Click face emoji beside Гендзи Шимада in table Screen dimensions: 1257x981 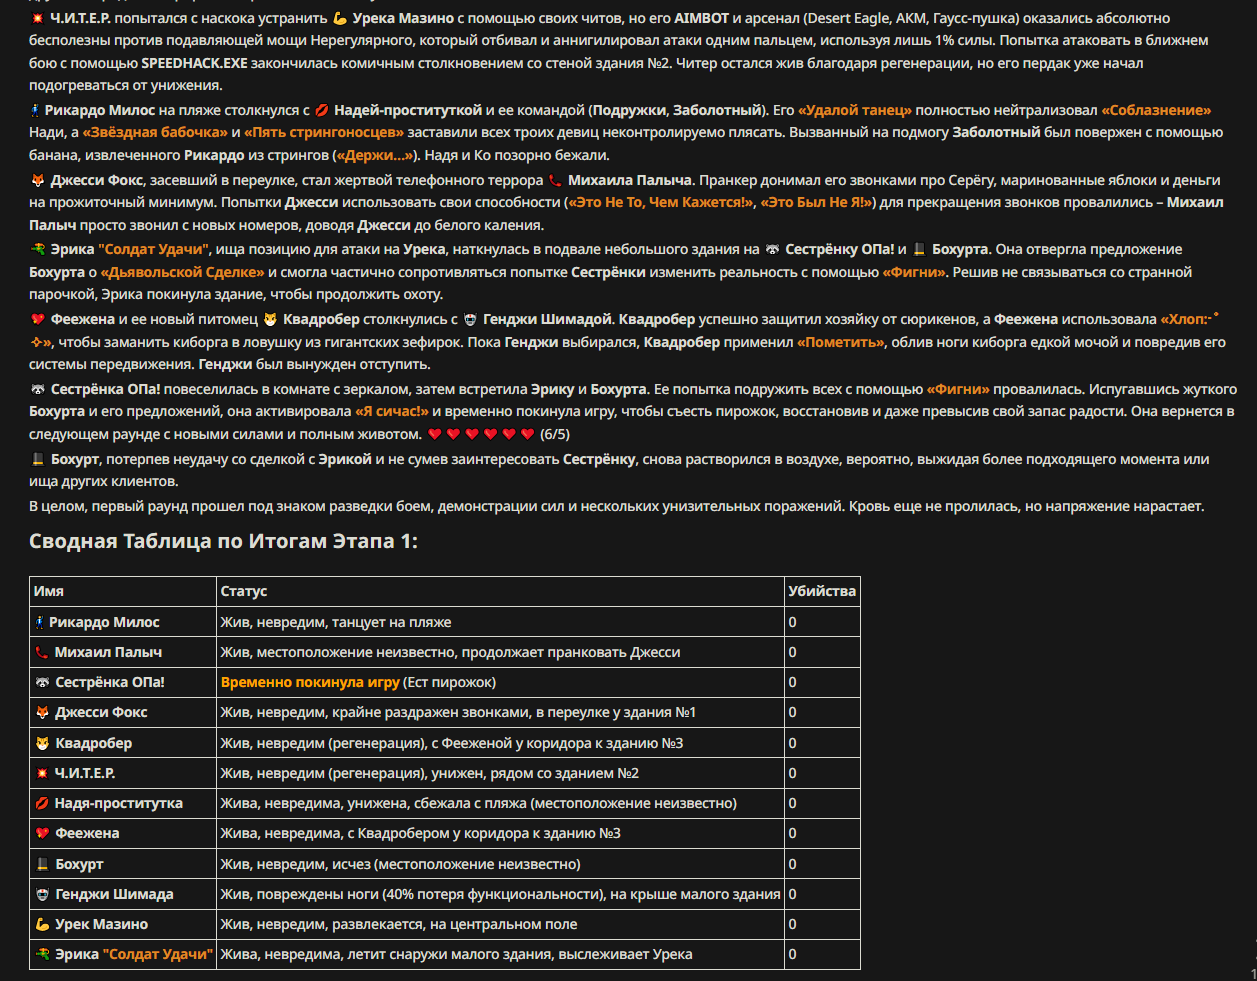pos(42,894)
